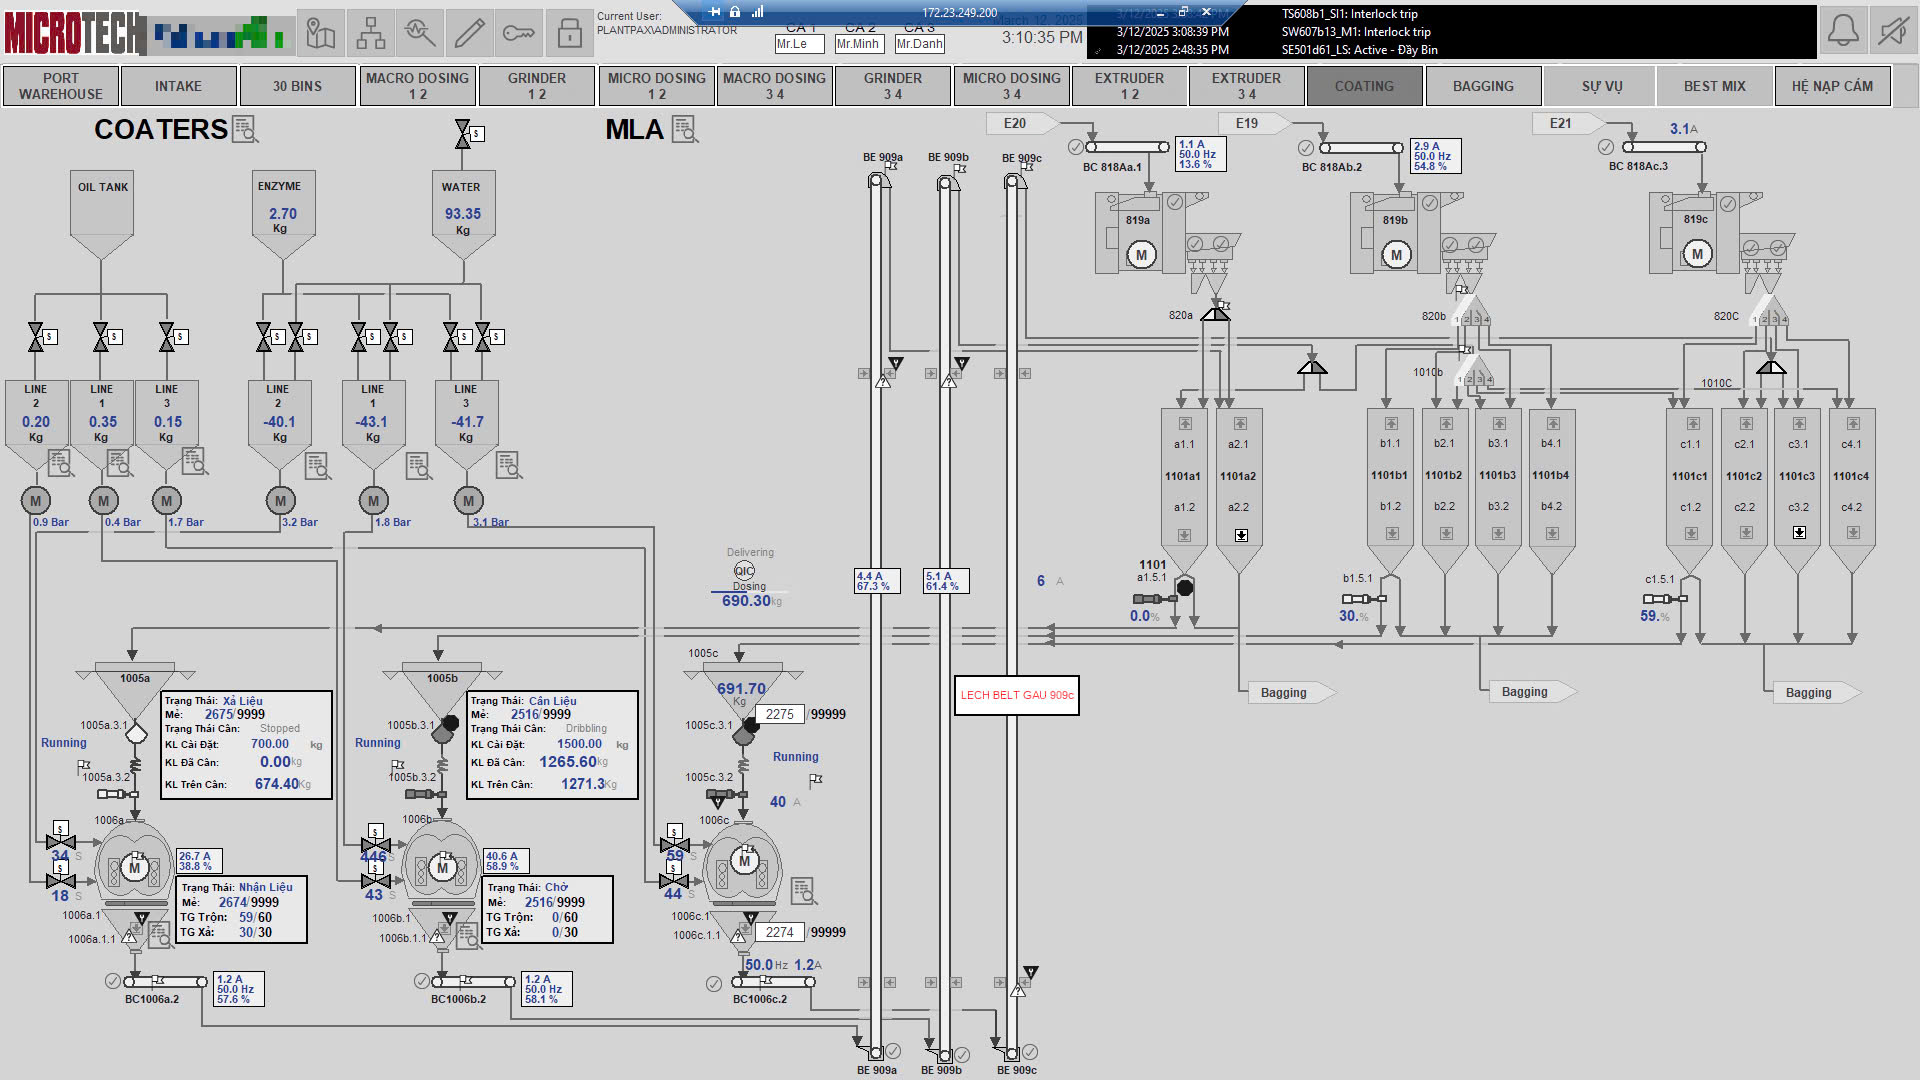Image resolution: width=1920 pixels, height=1080 pixels.
Task: Click the up arrow in bin a1.1
Action: pyautogui.click(x=1185, y=424)
